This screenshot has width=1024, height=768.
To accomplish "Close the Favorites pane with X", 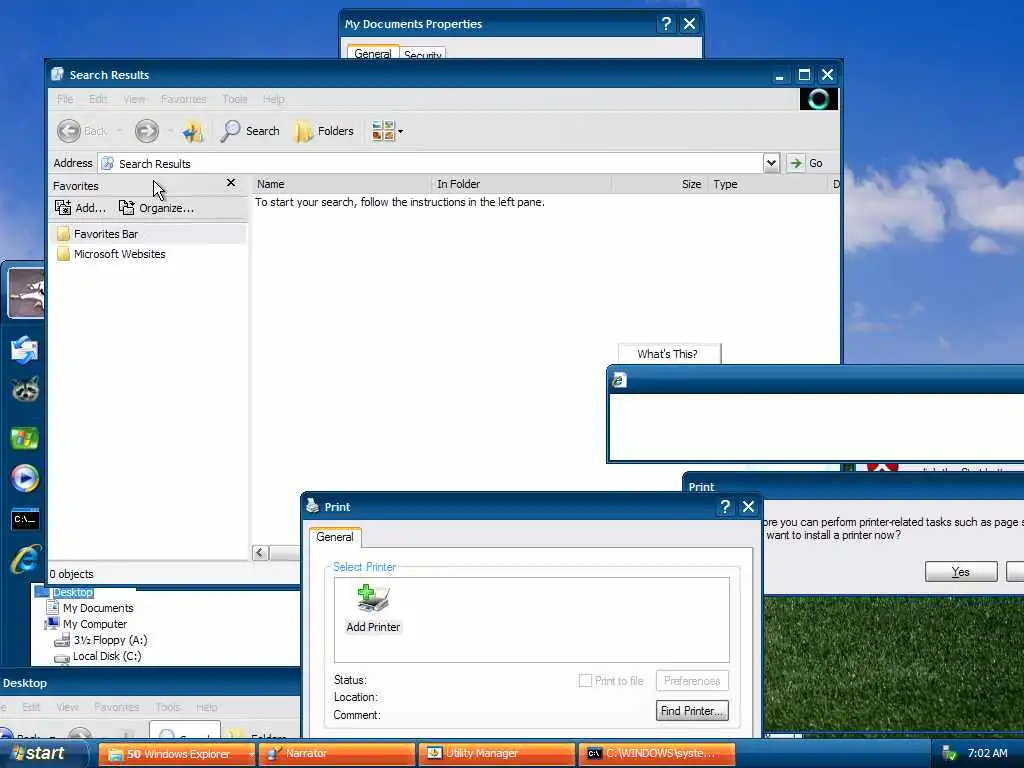I will (231, 183).
